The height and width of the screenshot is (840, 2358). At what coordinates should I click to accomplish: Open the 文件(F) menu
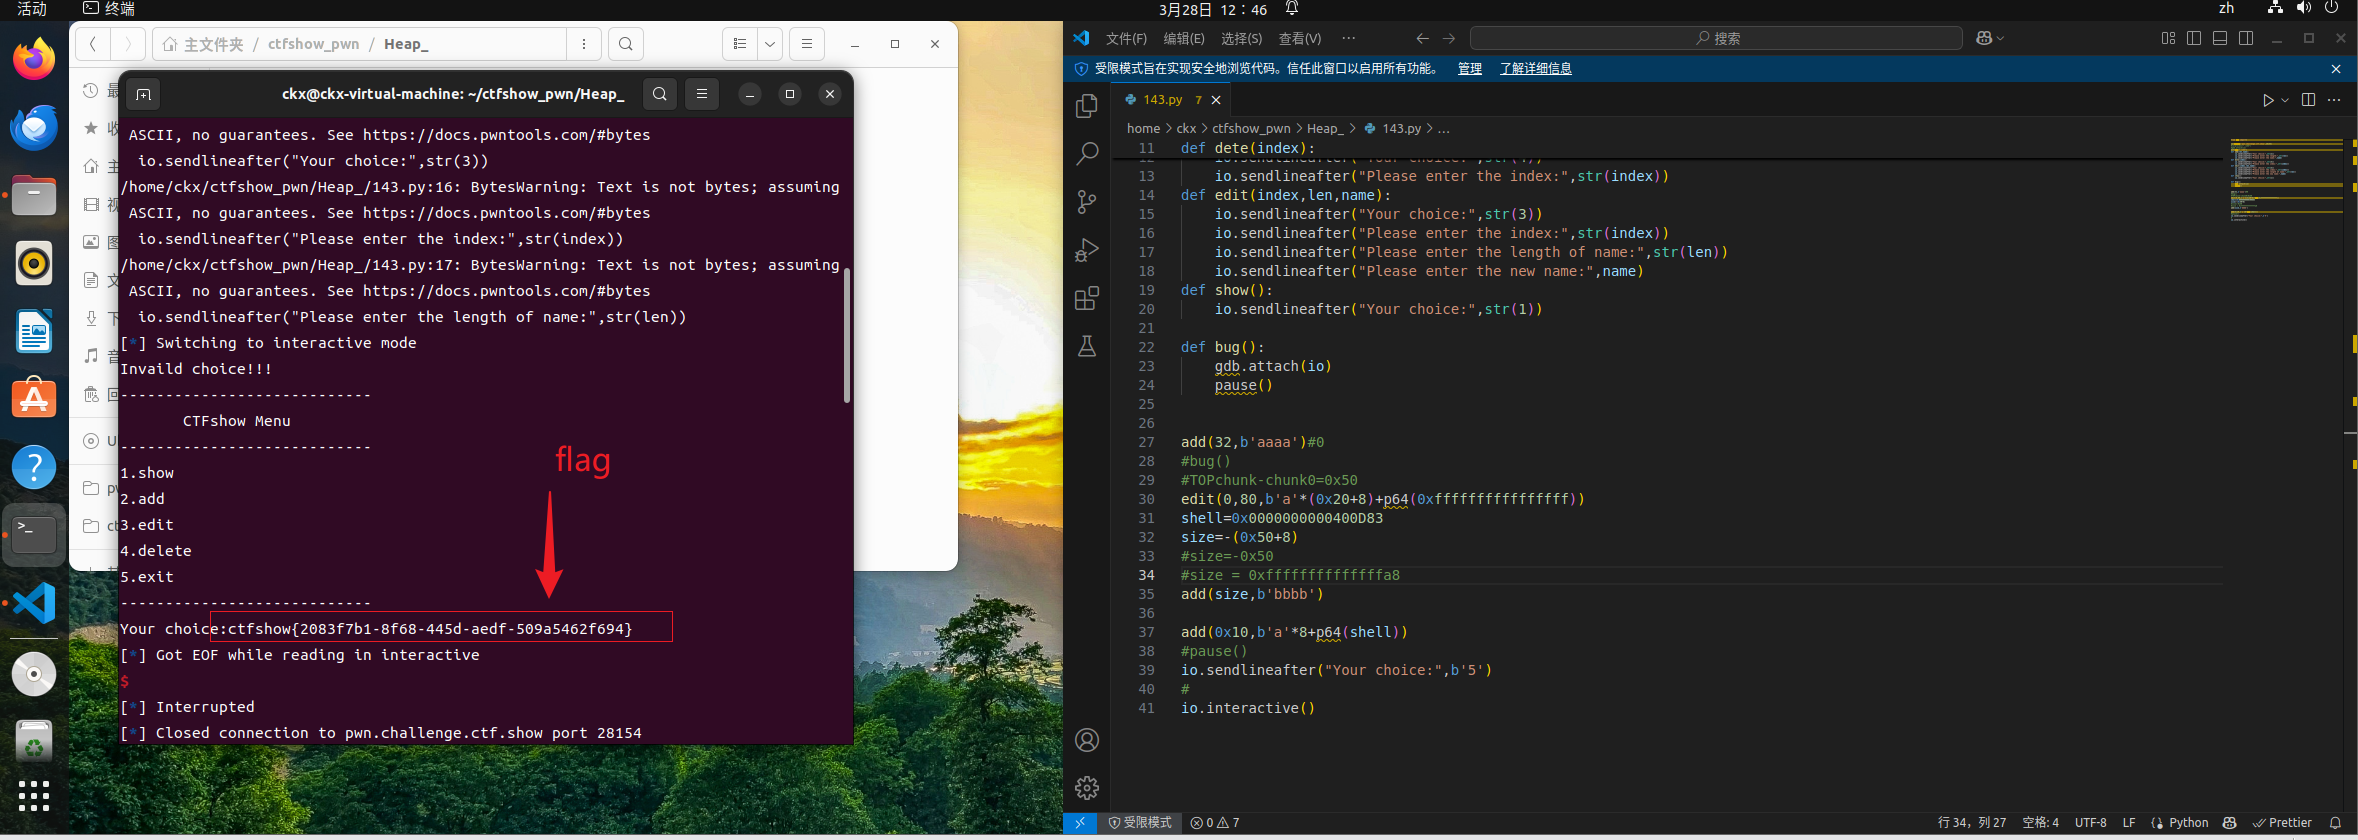point(1126,38)
